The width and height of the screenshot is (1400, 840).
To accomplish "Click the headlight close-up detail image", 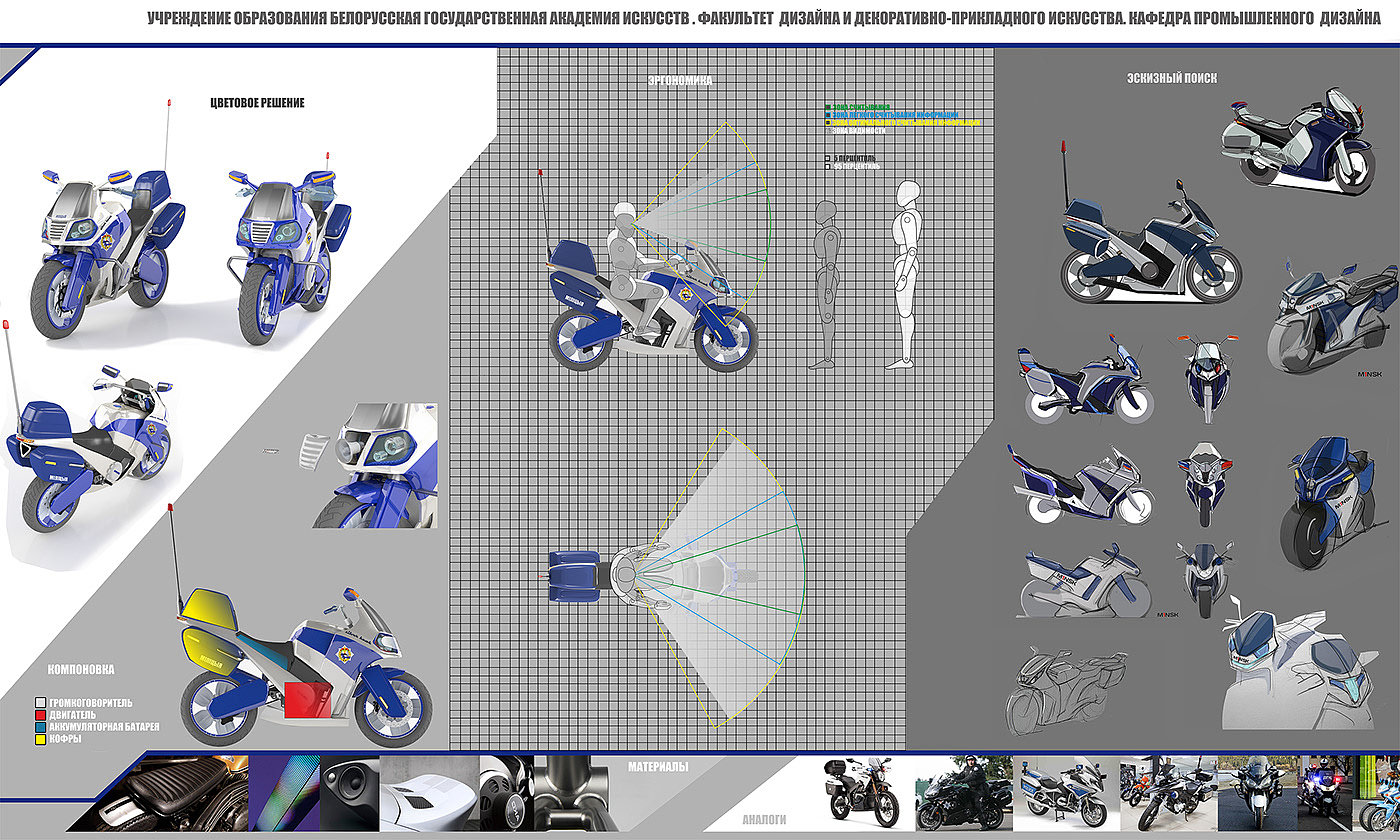I will 375,465.
